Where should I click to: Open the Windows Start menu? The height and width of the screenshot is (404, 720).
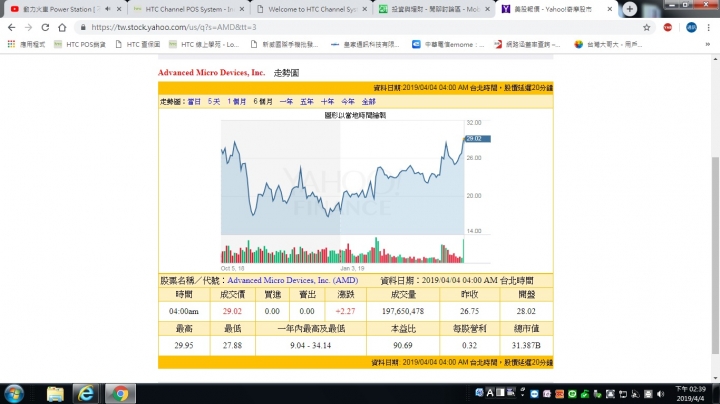[x=14, y=394]
